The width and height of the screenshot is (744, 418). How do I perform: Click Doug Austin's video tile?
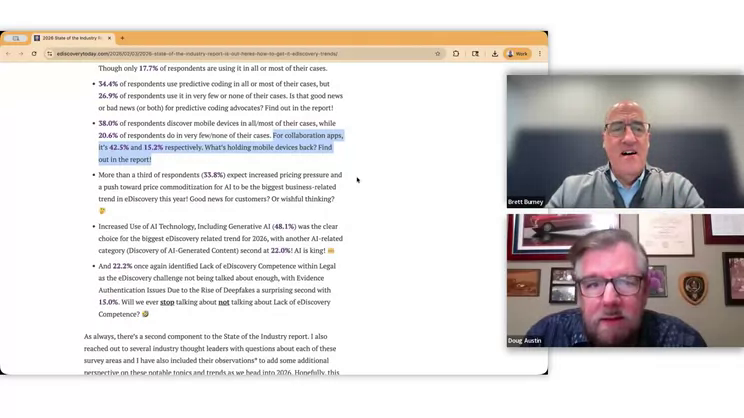click(x=624, y=280)
